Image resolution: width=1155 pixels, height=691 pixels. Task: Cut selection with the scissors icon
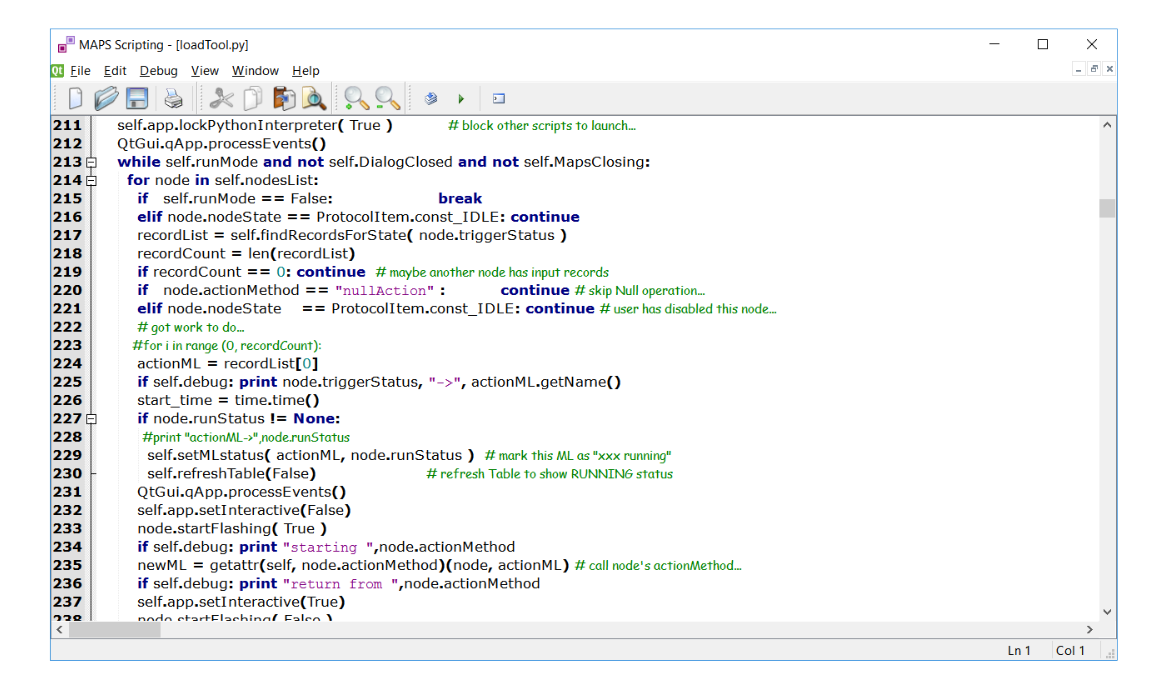tap(221, 98)
